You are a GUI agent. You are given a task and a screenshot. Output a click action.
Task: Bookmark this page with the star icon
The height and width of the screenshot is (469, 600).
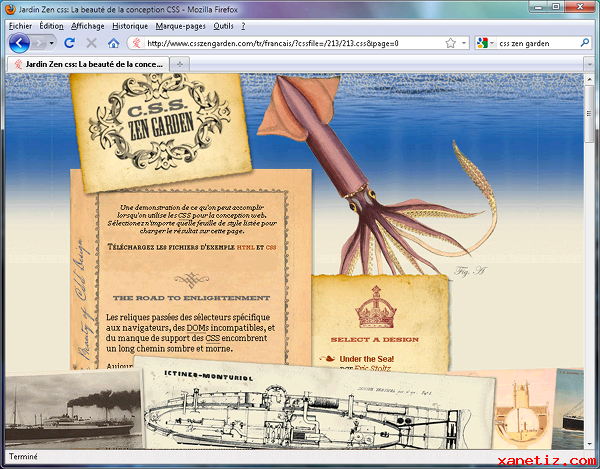(451, 43)
